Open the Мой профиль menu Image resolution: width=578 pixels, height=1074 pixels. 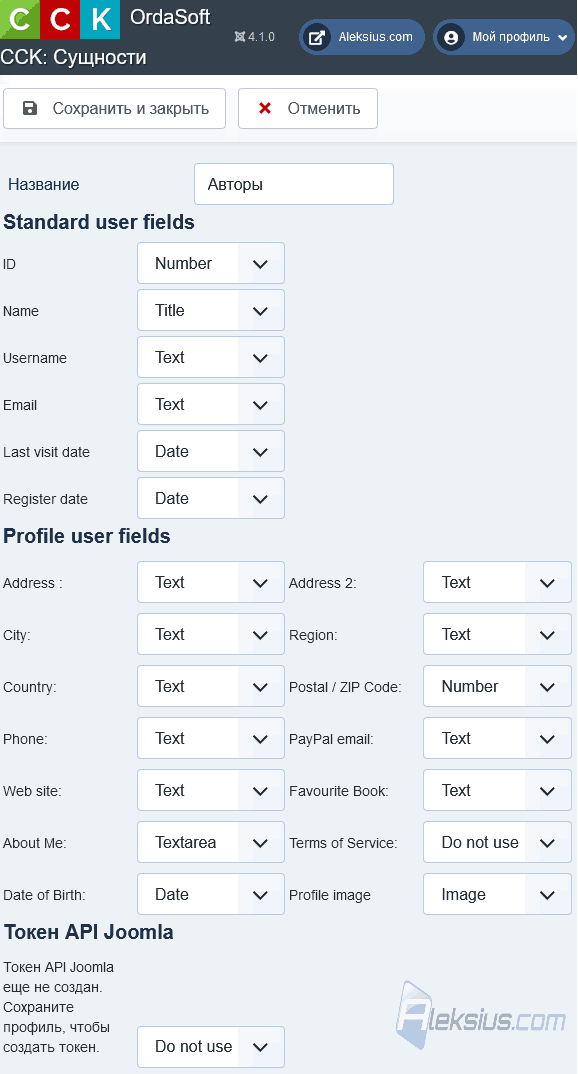505,37
